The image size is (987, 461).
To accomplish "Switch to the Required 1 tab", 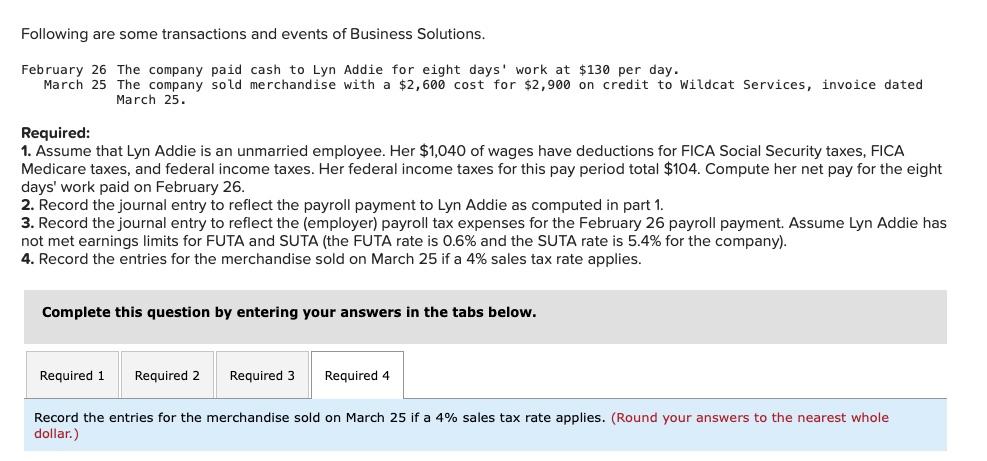I will coord(72,375).
